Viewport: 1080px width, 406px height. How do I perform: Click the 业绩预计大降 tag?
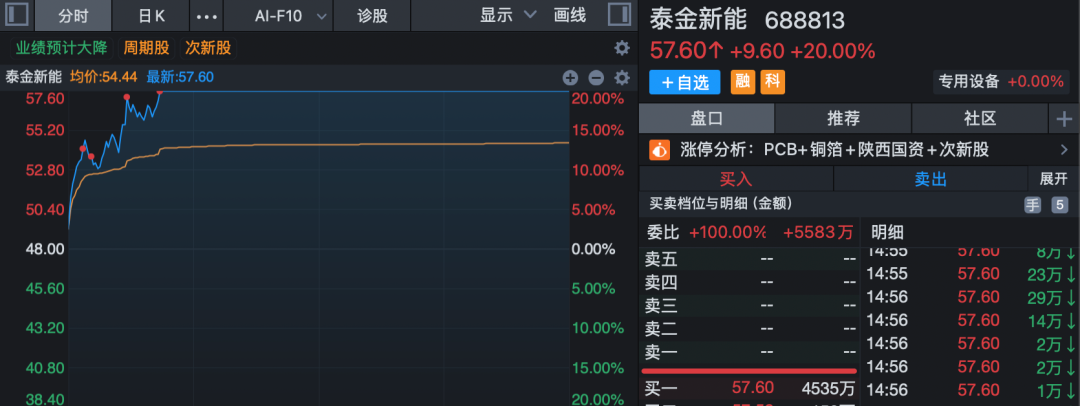[x=62, y=48]
